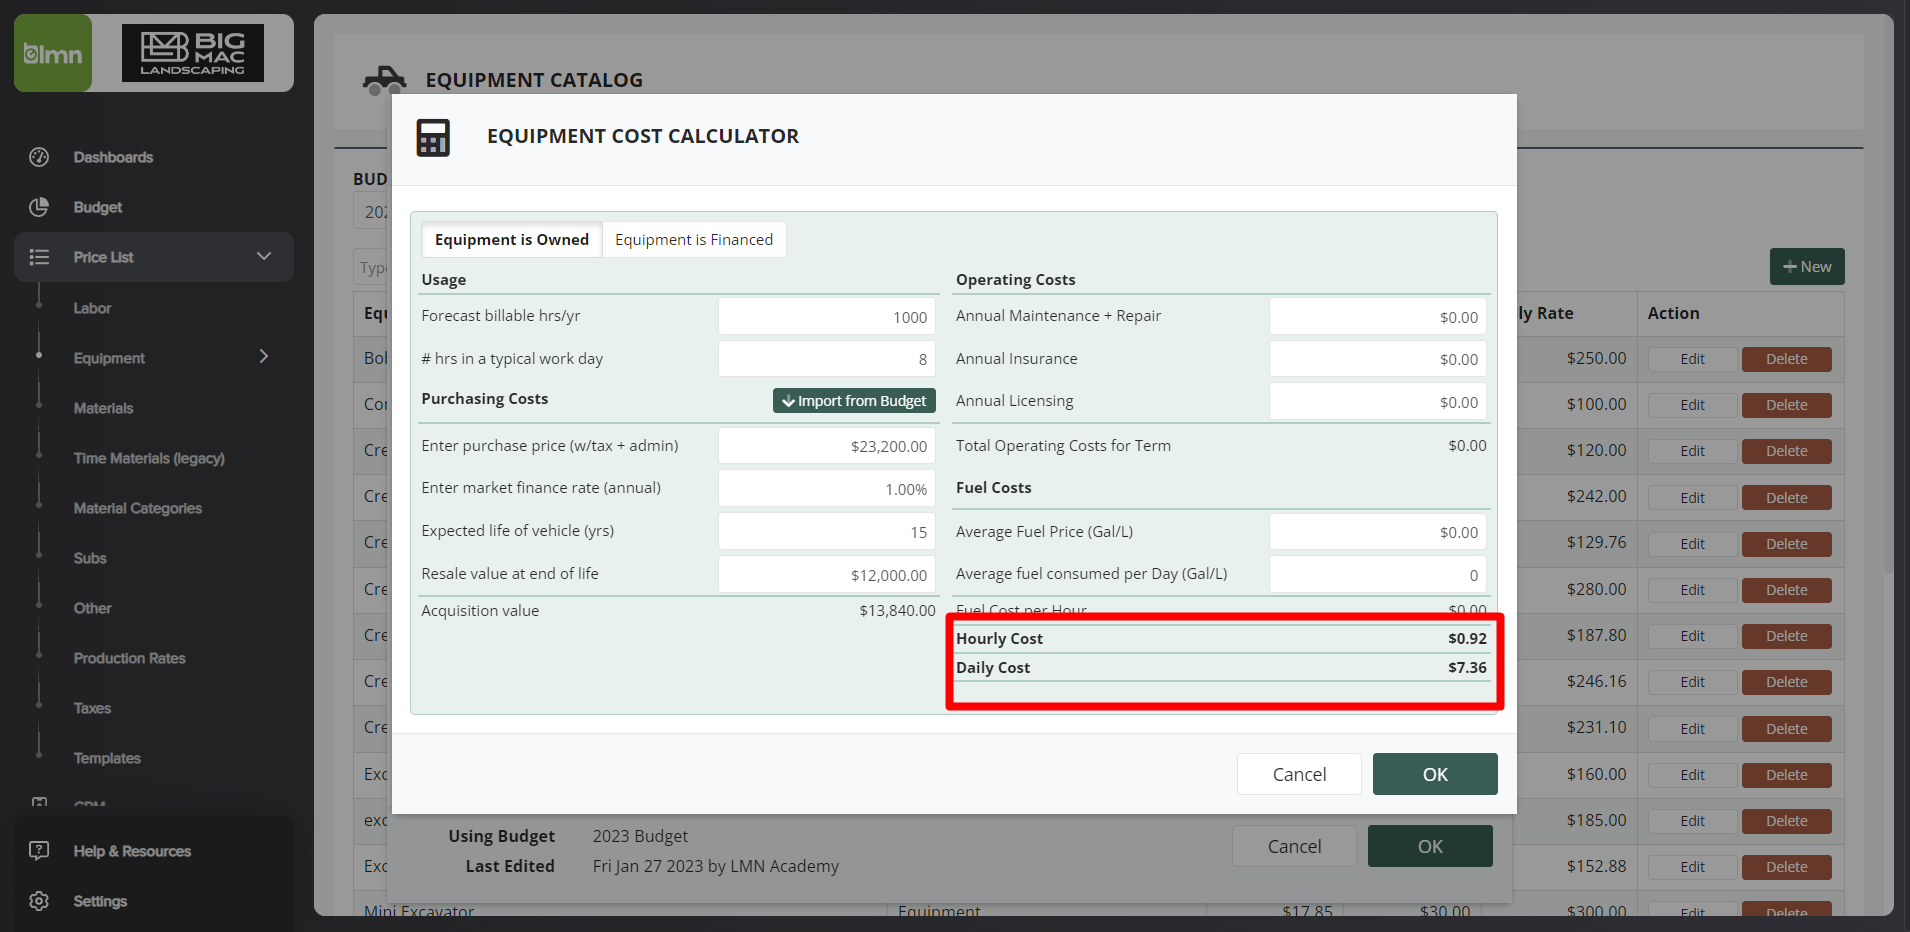Click Delete for the $129.76 row
Viewport: 1910px width, 932px height.
click(1786, 544)
